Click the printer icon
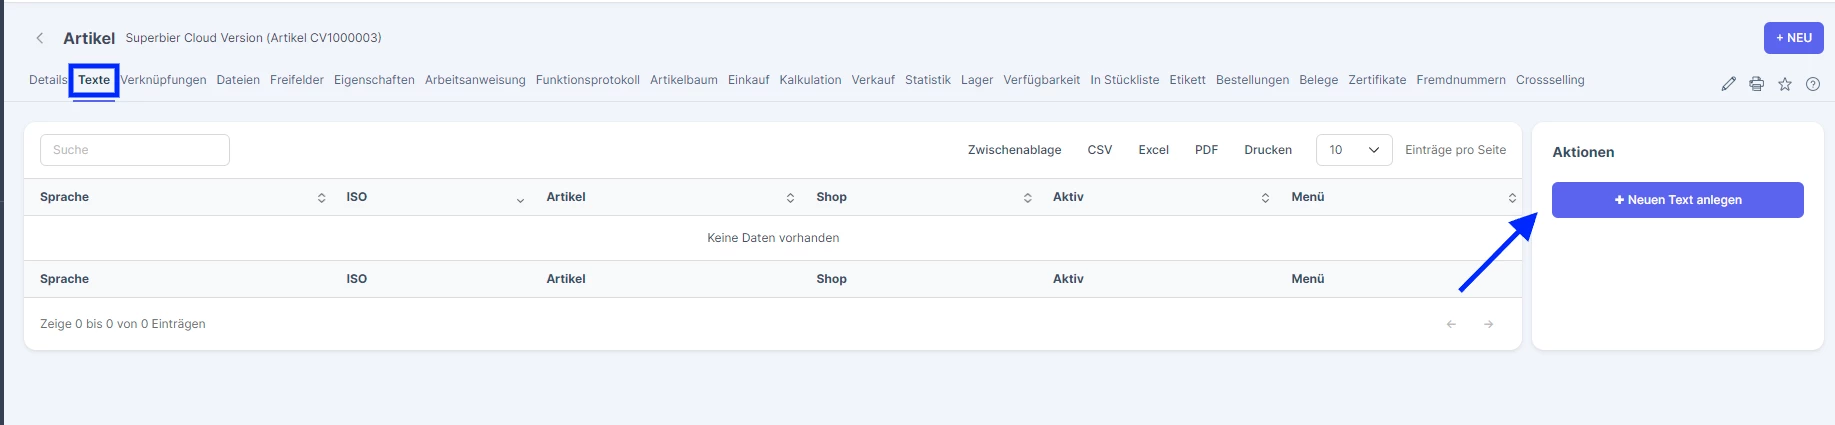The height and width of the screenshot is (425, 1835). 1756,84
